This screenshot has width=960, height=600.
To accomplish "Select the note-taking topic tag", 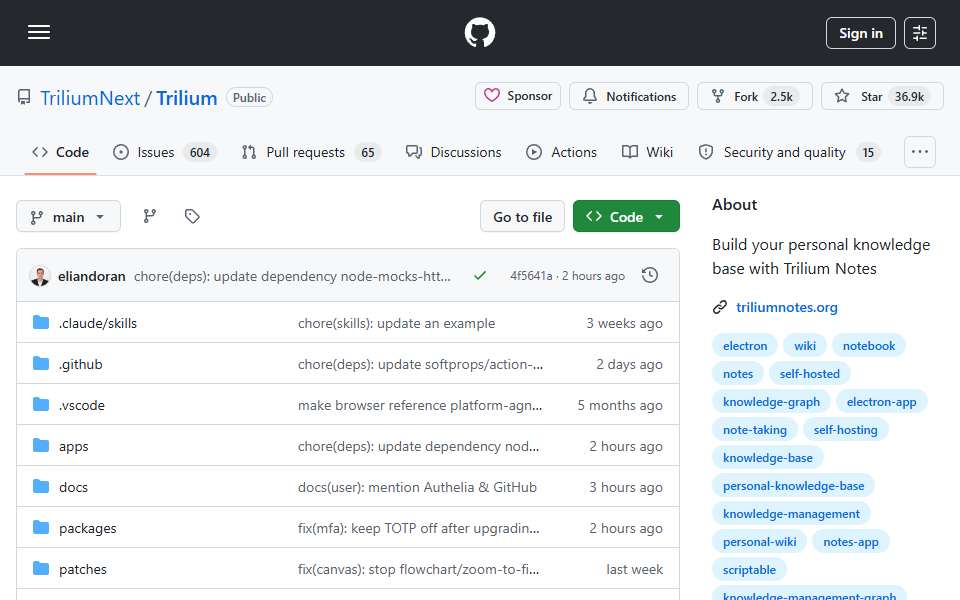I will click(x=754, y=430).
